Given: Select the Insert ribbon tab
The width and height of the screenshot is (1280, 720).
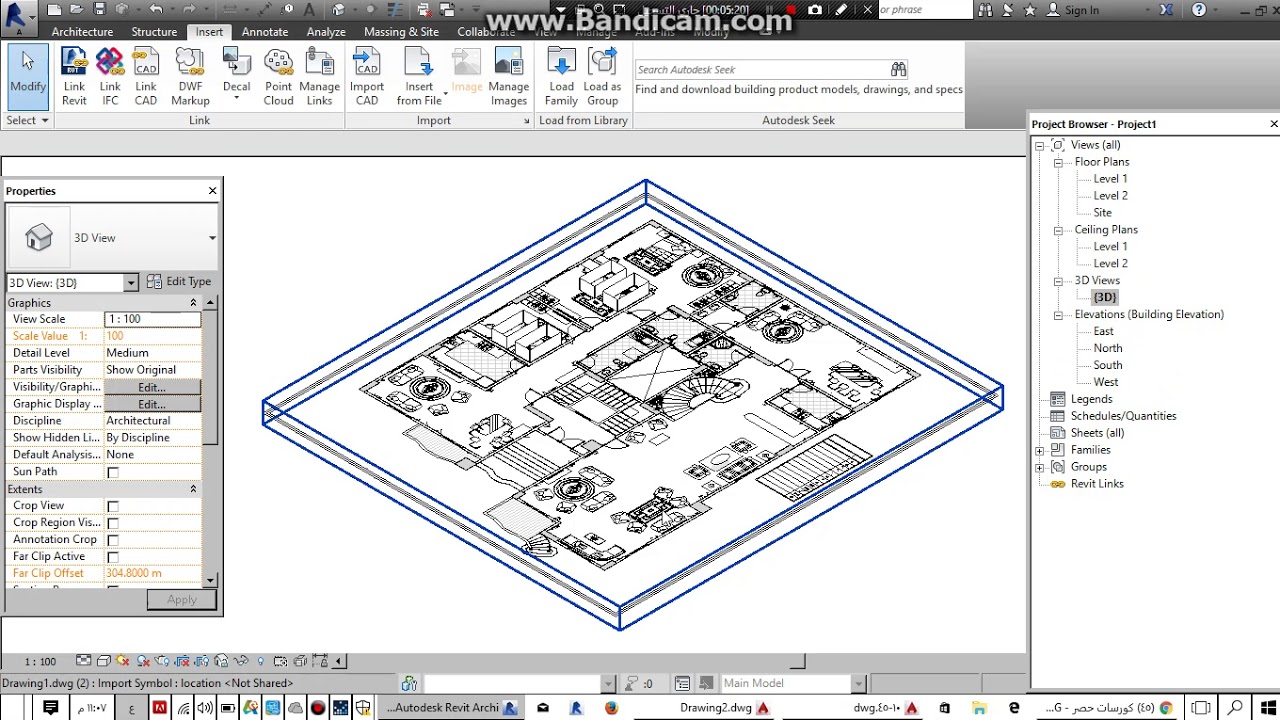Looking at the screenshot, I should [x=209, y=32].
